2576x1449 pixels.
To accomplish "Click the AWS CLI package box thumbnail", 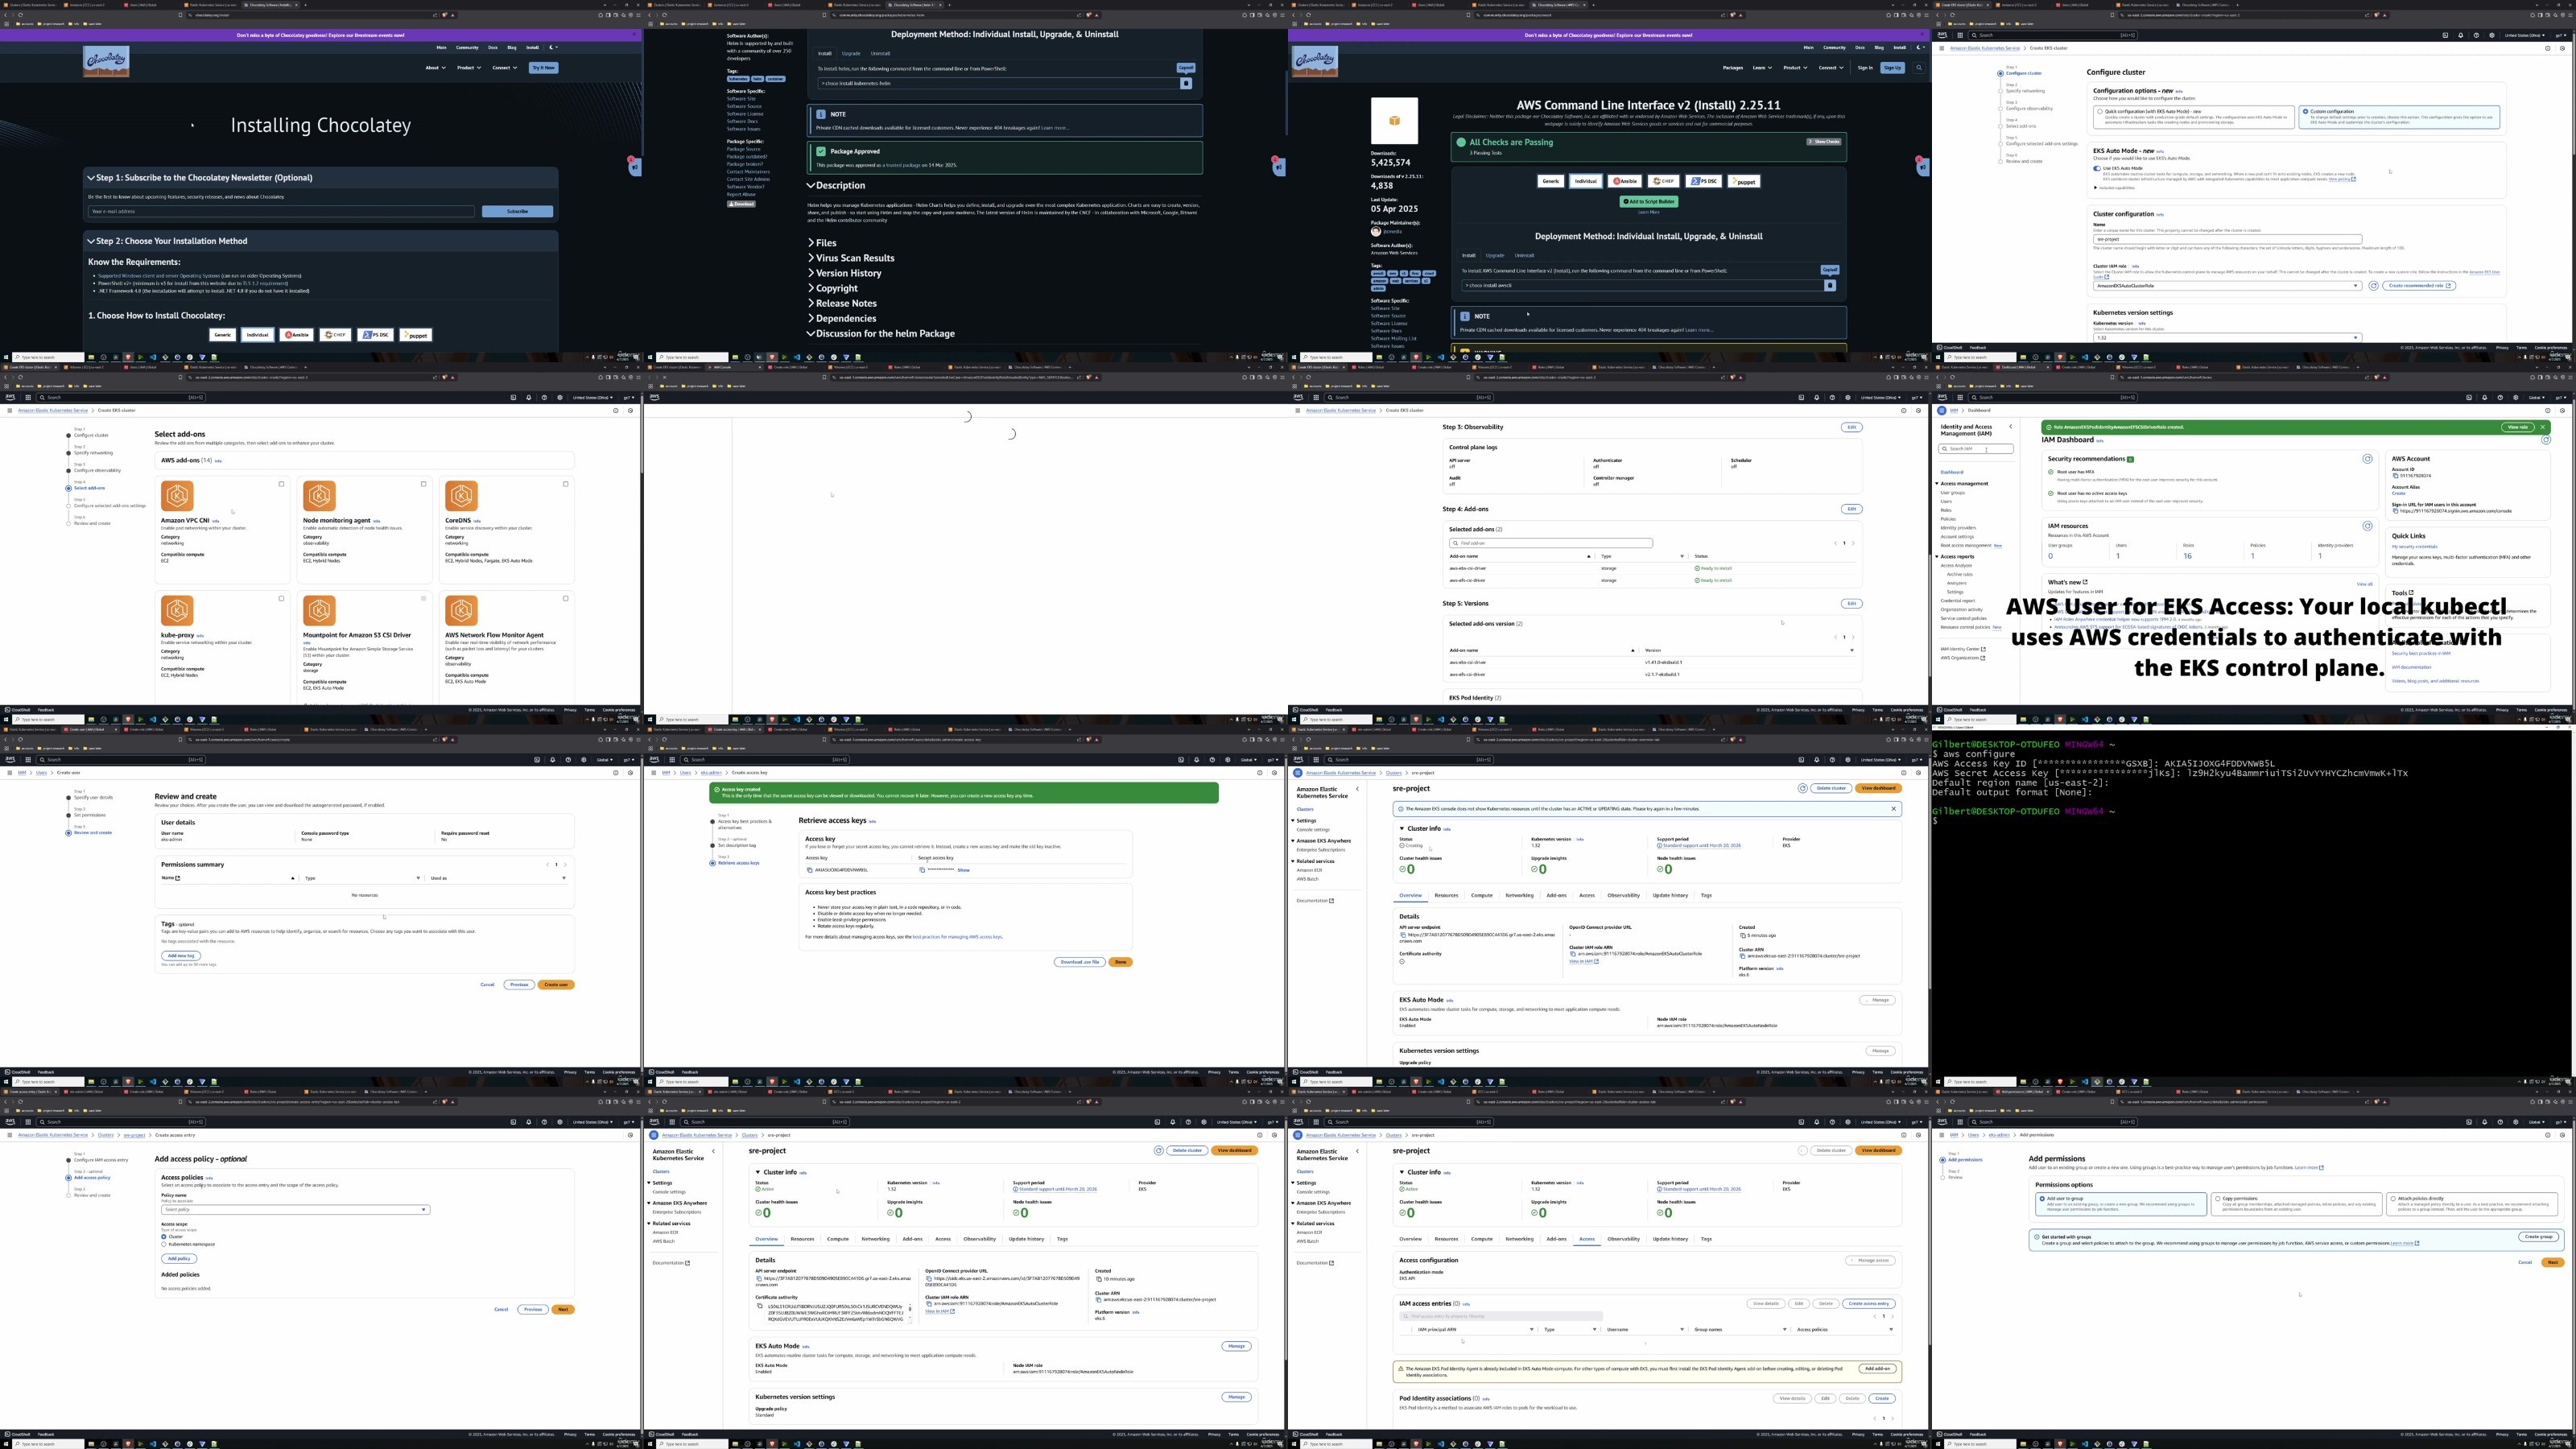I will 1394,121.
